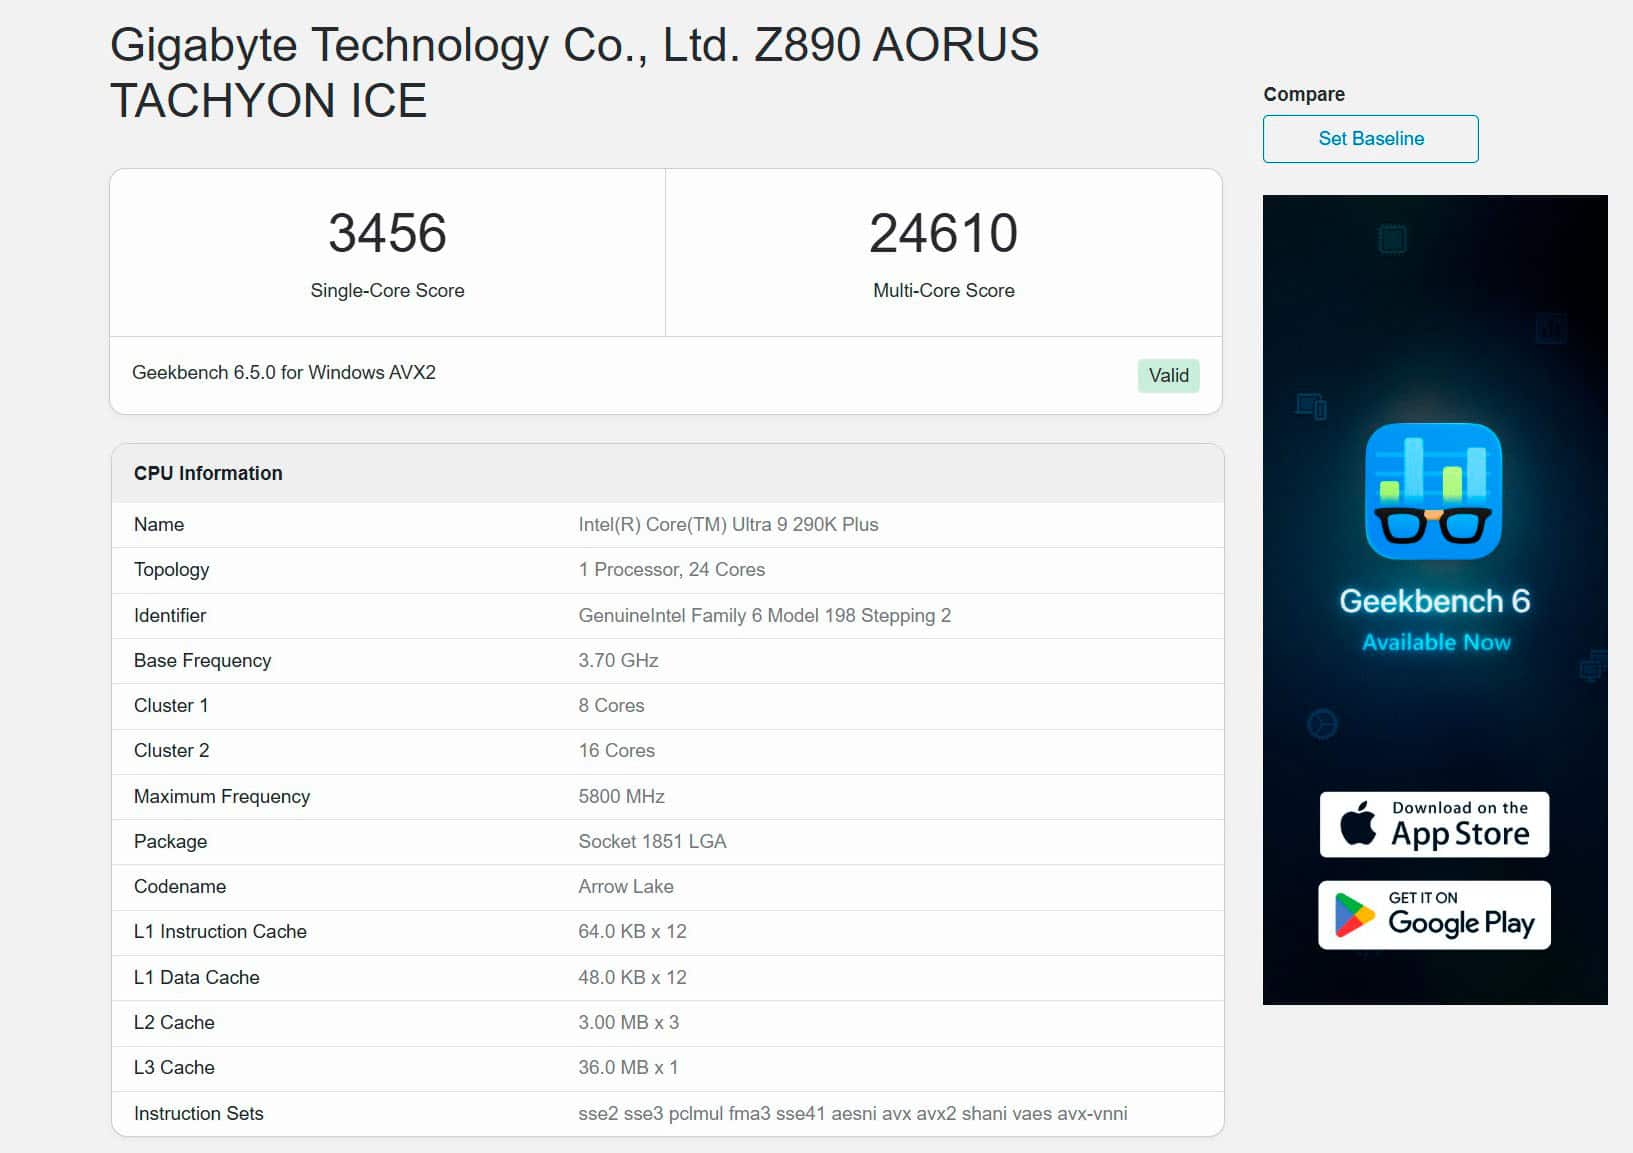This screenshot has width=1633, height=1153.
Task: Open the Download on the App Store badge
Action: point(1434,823)
